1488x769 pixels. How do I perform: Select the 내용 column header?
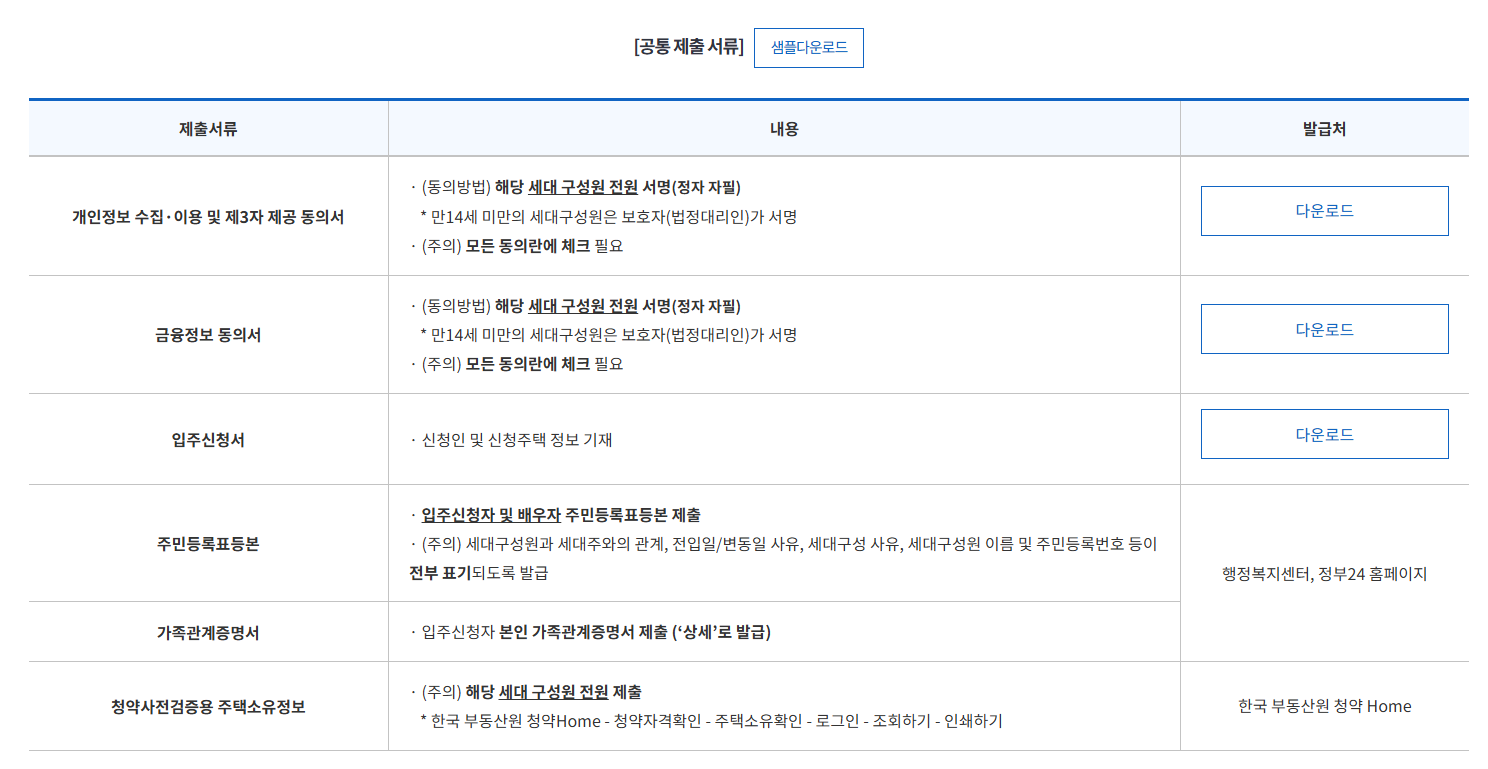783,127
